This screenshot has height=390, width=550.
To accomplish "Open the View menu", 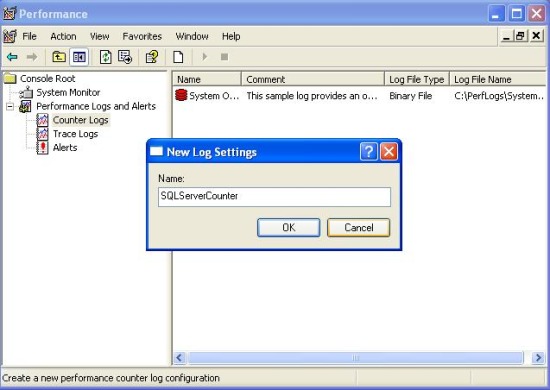I will pyautogui.click(x=99, y=36).
